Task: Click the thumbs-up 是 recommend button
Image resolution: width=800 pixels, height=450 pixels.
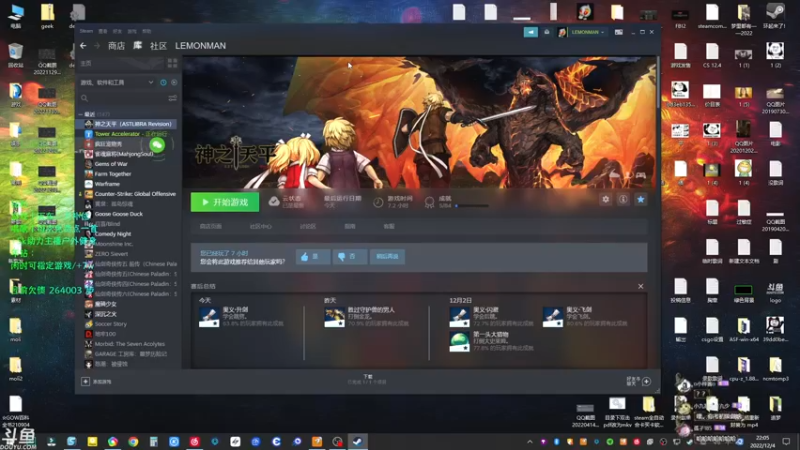Action: 313,256
